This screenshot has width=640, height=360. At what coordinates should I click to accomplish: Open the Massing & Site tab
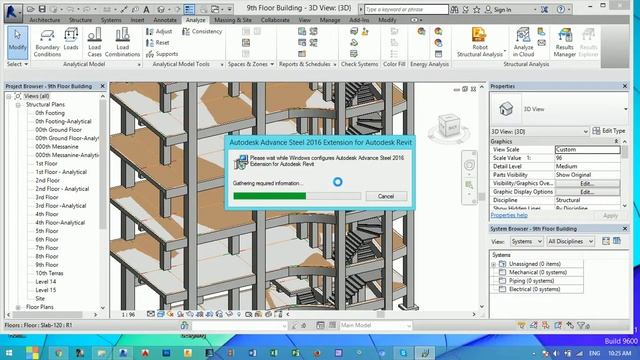pyautogui.click(x=233, y=20)
